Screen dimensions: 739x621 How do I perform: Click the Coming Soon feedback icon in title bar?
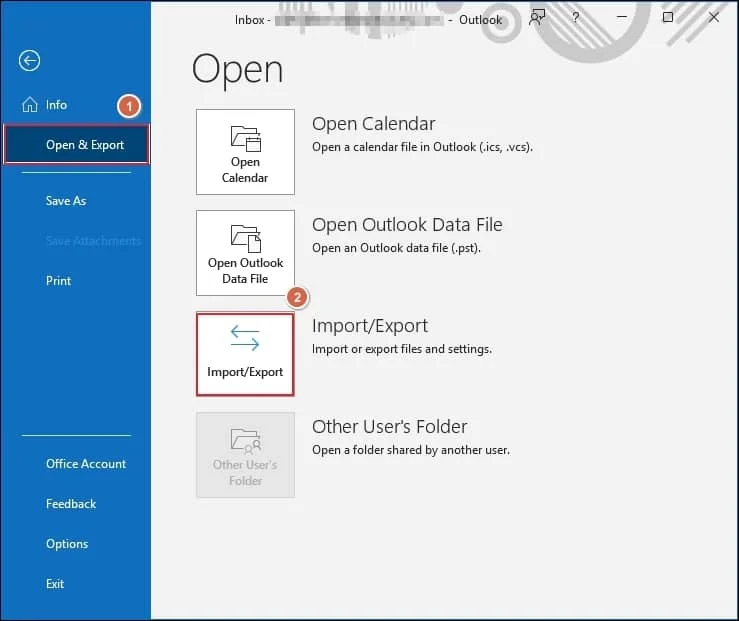pyautogui.click(x=537, y=17)
